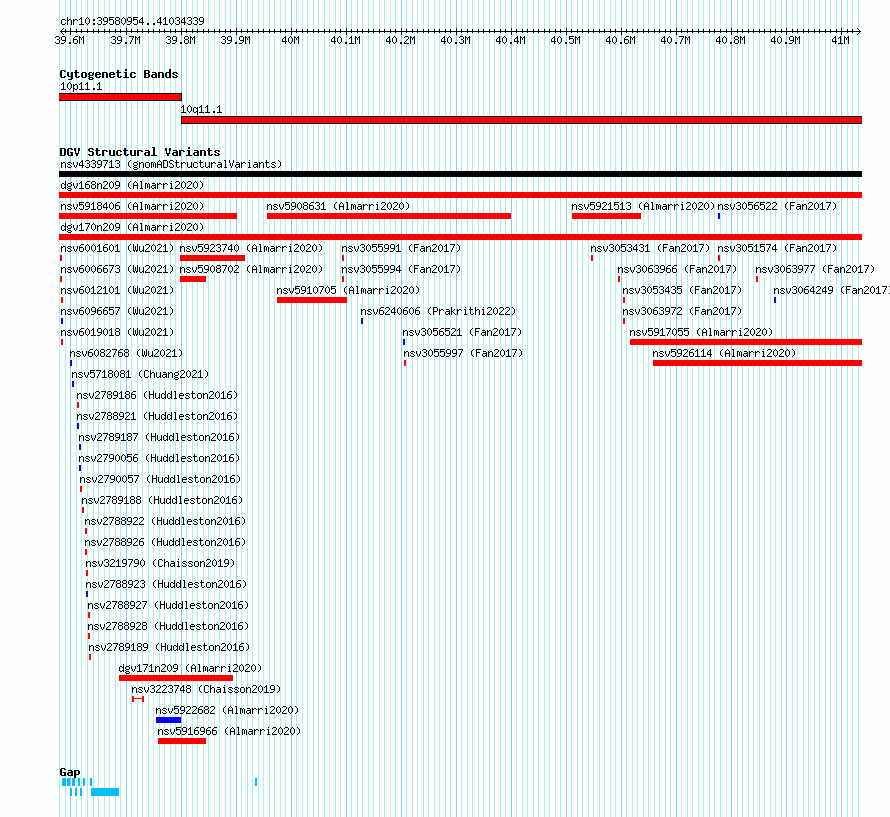Select the black nsv4339713 variant bar
The image size is (890, 817).
coord(460,174)
